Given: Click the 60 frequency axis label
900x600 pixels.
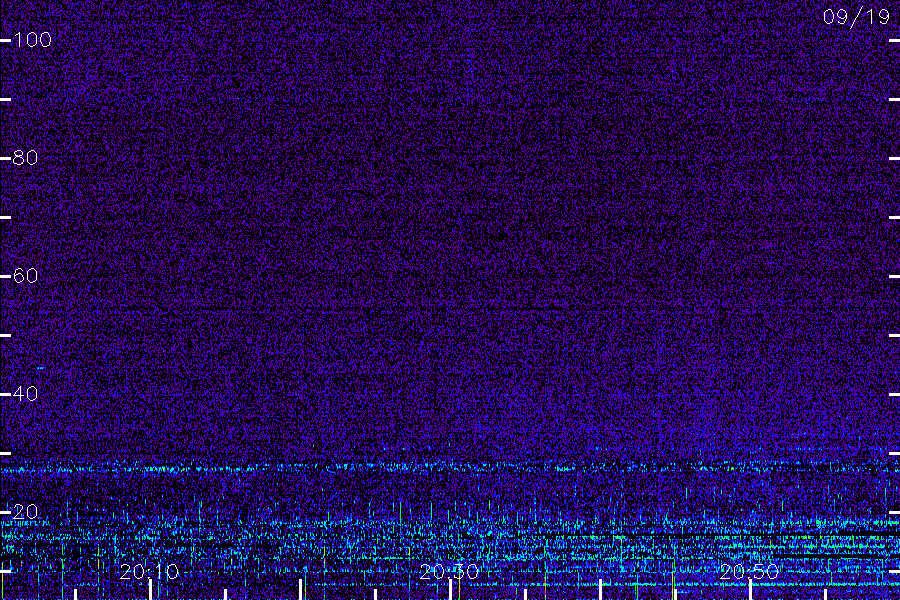Looking at the screenshot, I should [x=26, y=276].
